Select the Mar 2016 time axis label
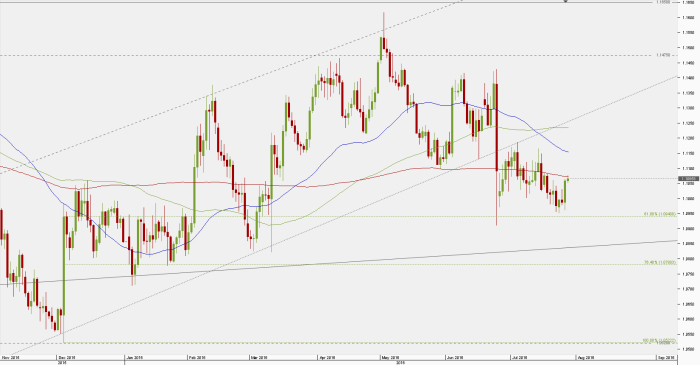 coord(259,358)
